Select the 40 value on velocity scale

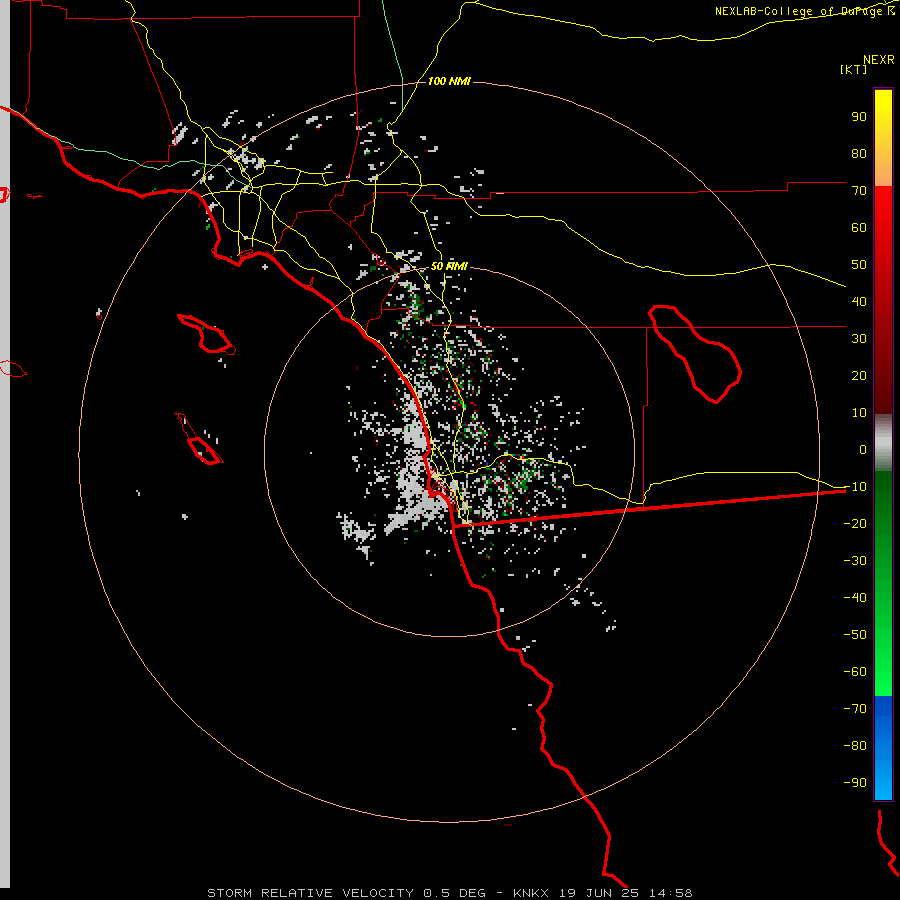coord(859,301)
